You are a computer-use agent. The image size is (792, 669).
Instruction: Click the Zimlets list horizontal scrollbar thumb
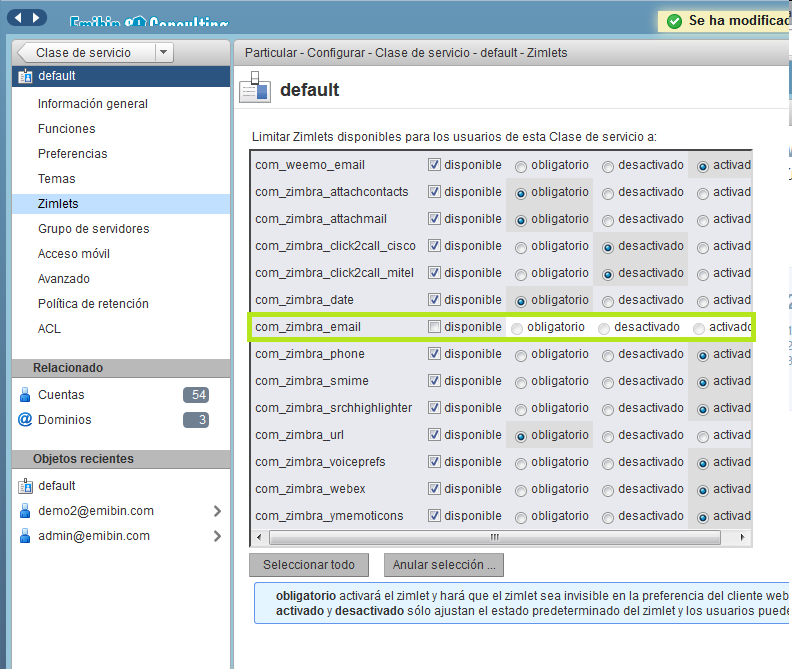(495, 537)
